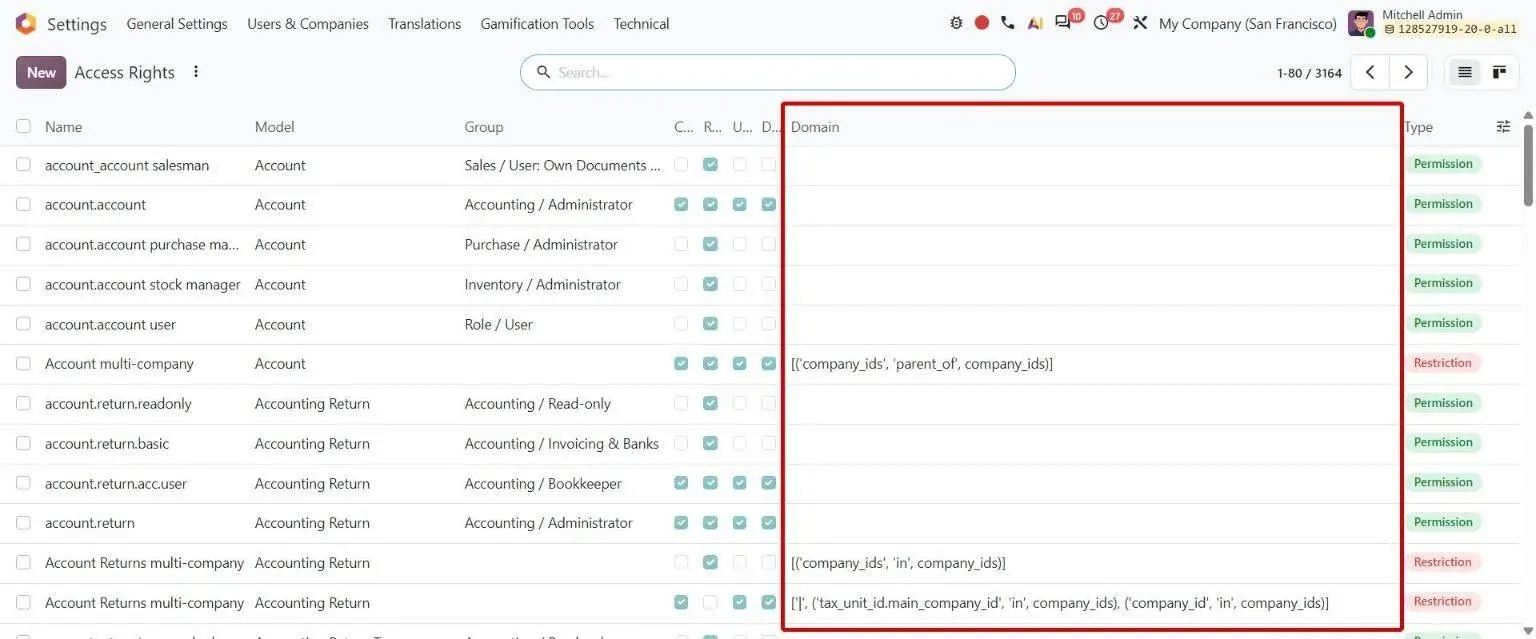Go to next page of records

(x=1408, y=72)
